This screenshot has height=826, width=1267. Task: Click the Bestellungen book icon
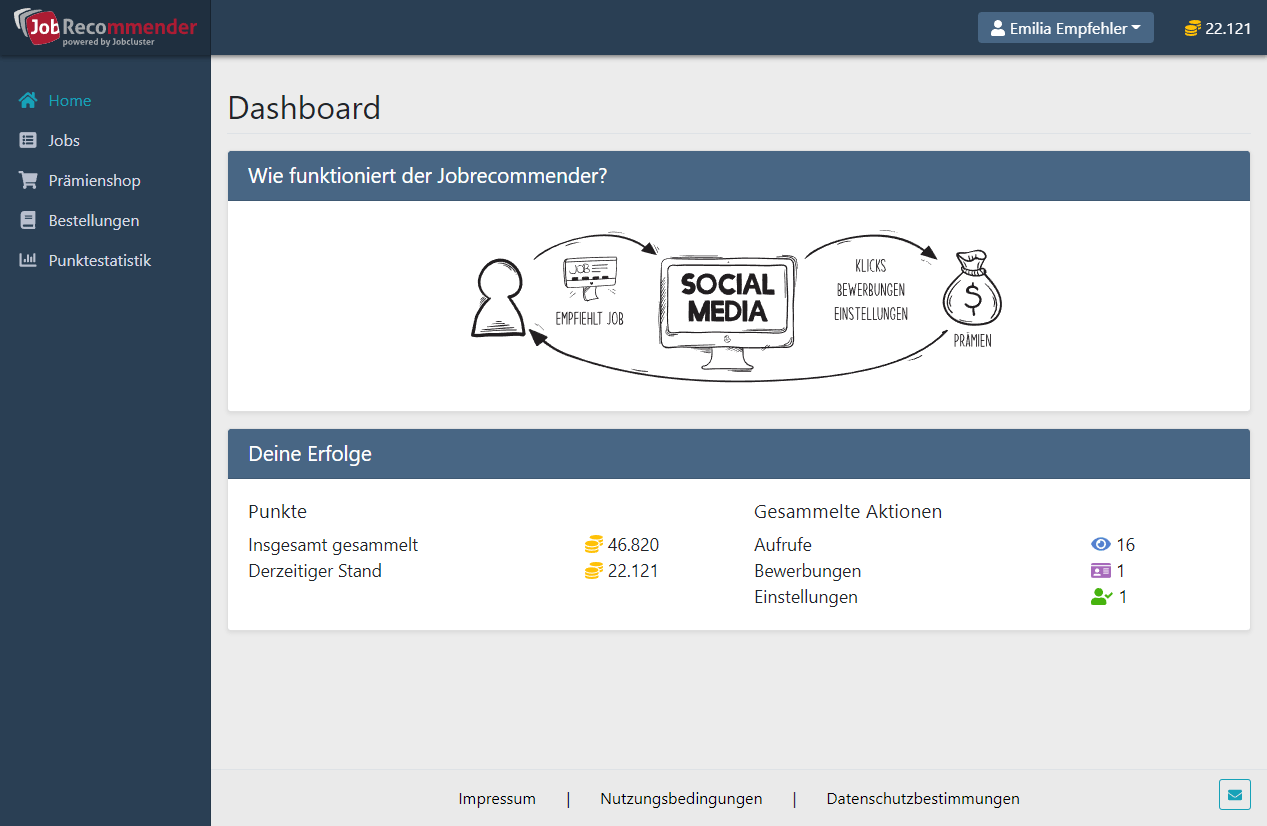28,221
